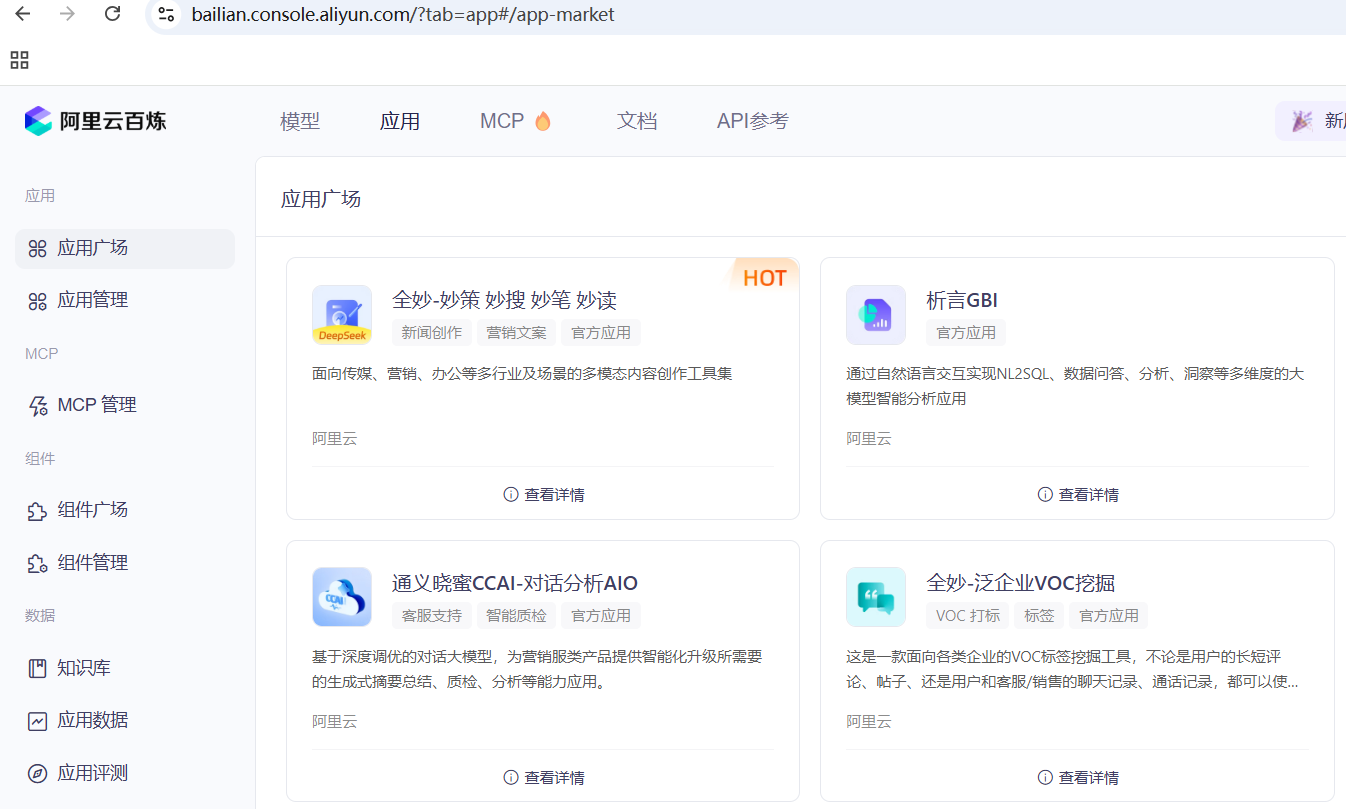Click info icon in 通义晓蜜CCAI card footer

tap(511, 777)
